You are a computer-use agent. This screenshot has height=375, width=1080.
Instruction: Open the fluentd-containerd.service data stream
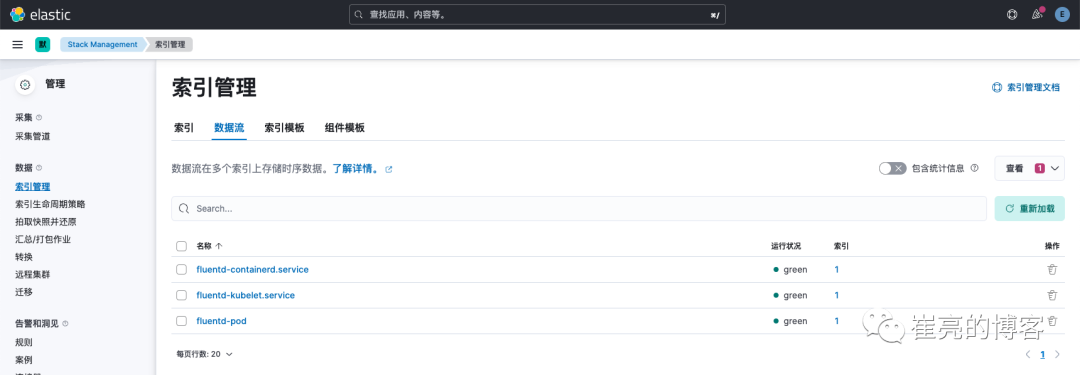pos(253,270)
